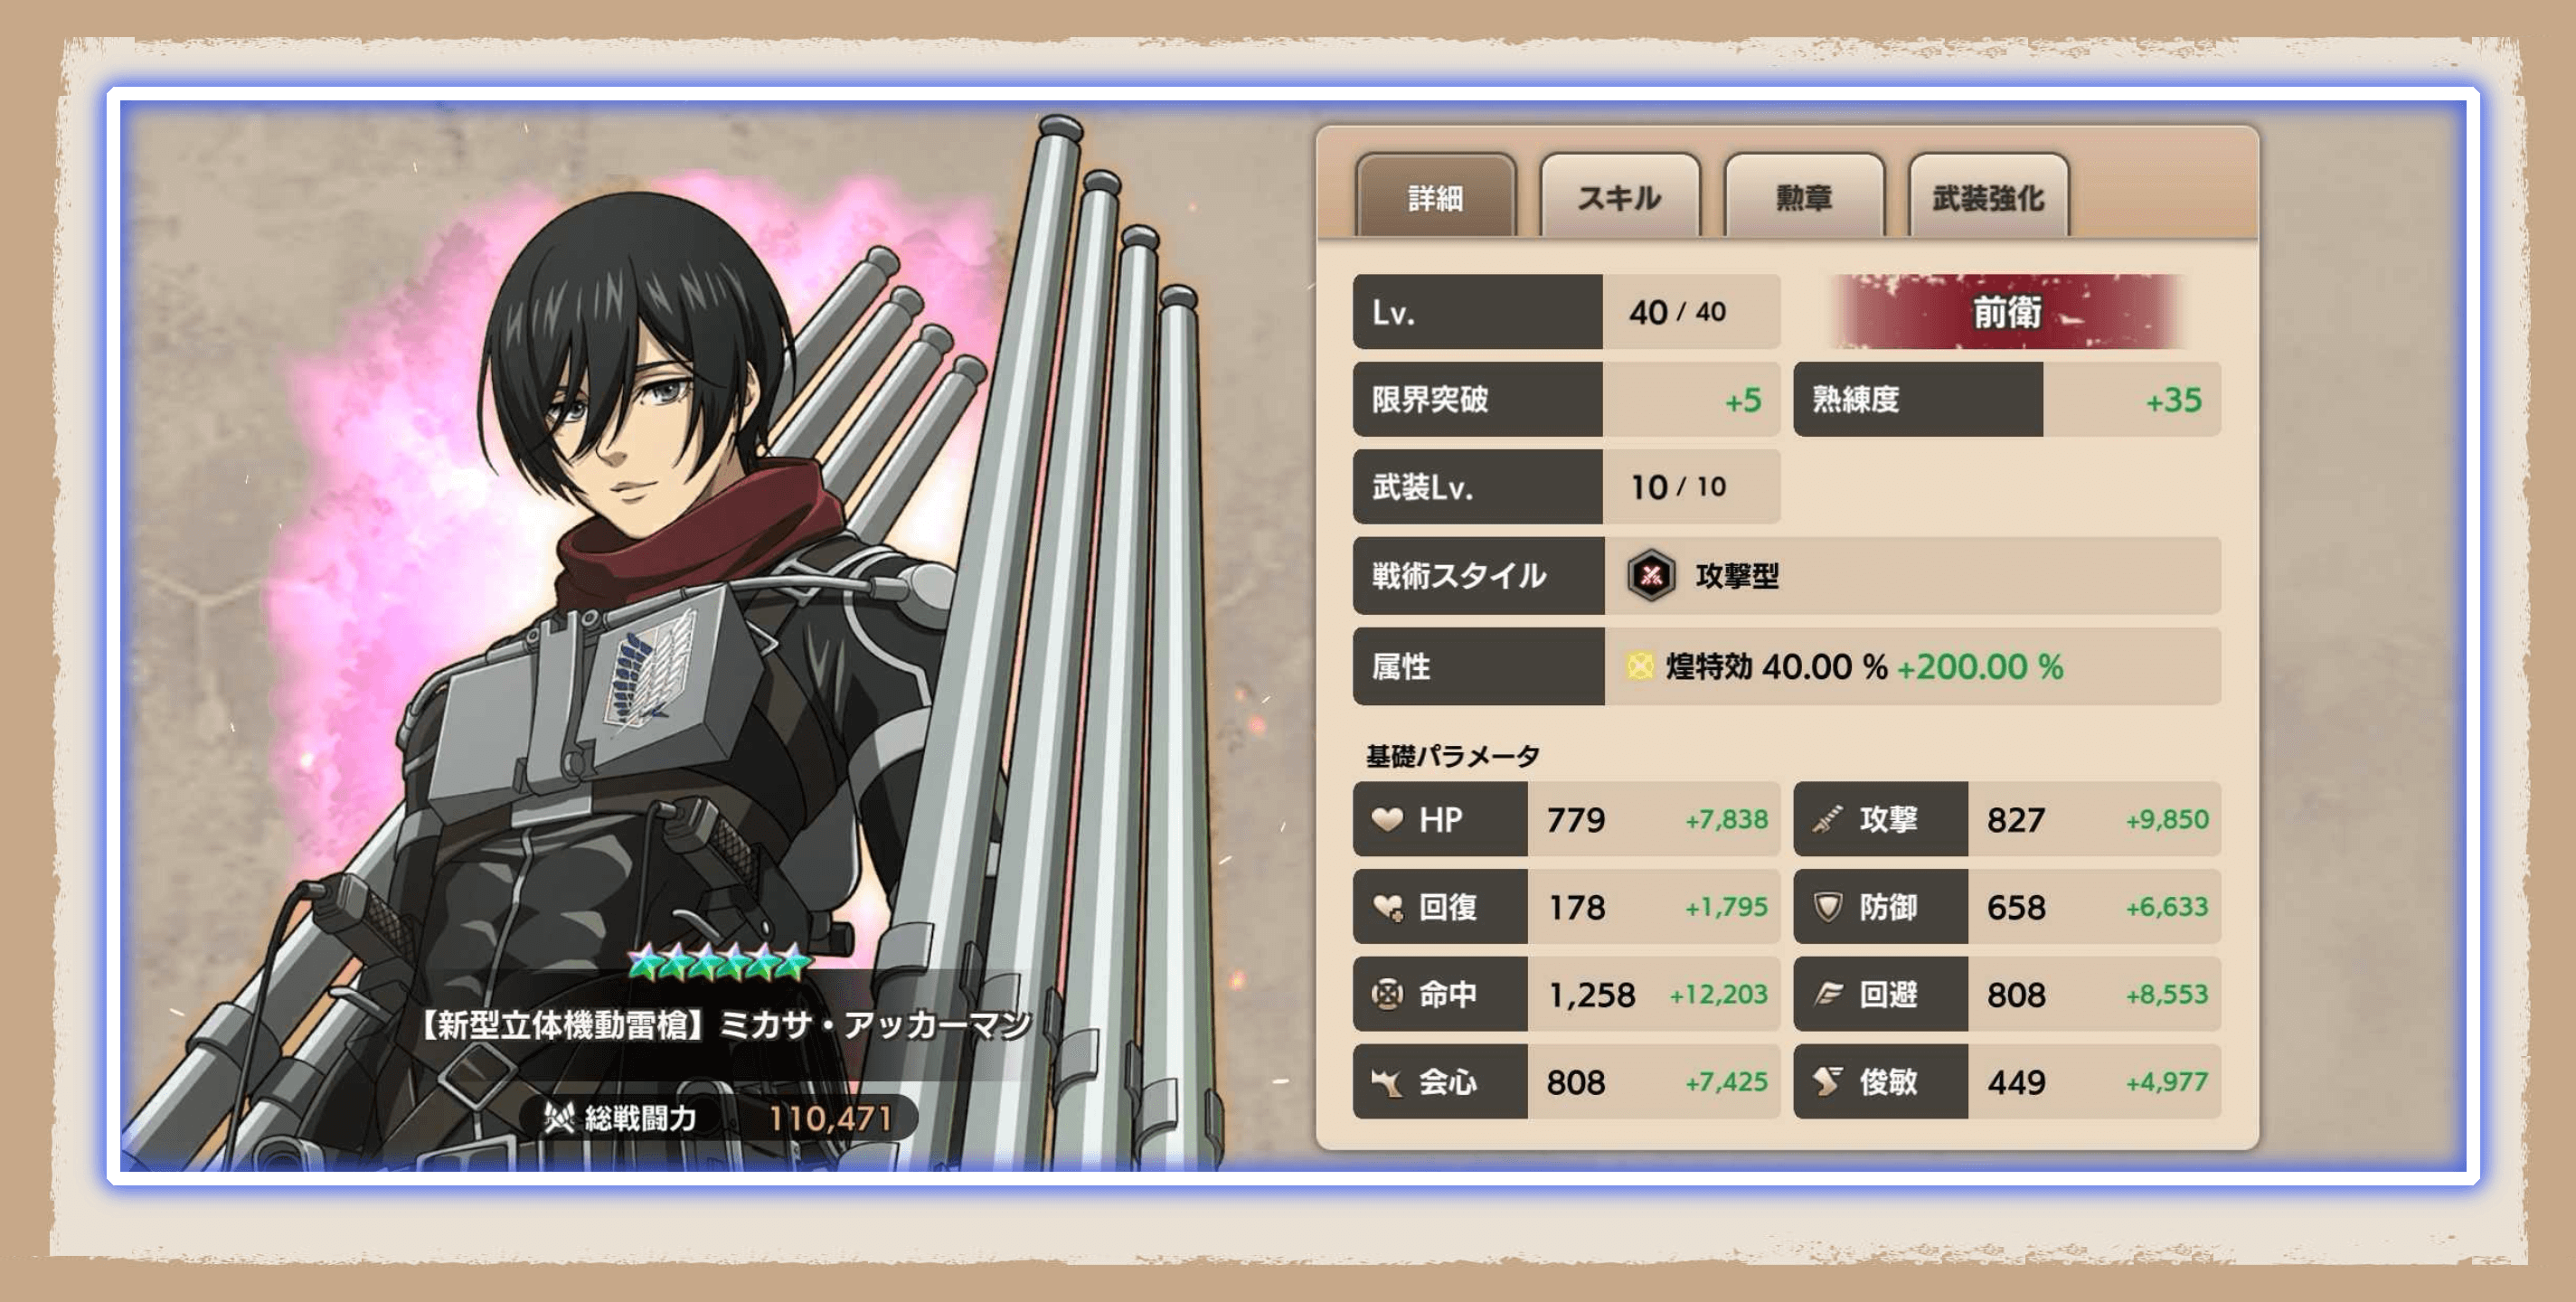Viewport: 2576px width, 1302px height.
Task: Click the crosshair icon beside 命中
Action: [1386, 994]
